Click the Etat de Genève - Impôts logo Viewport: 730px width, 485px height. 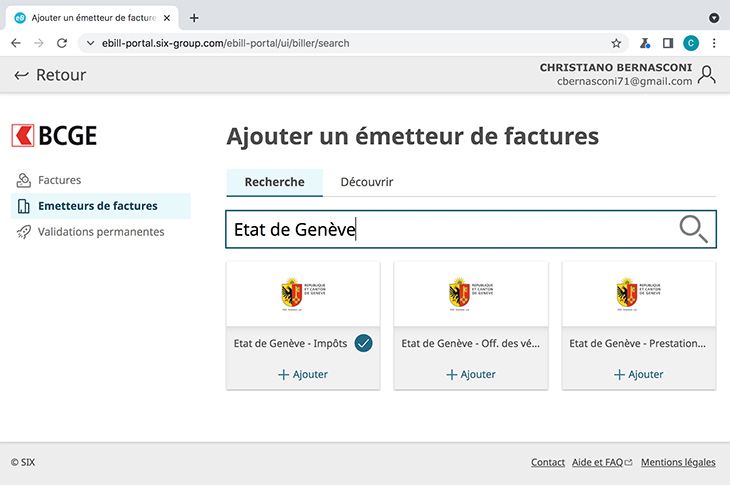304,294
